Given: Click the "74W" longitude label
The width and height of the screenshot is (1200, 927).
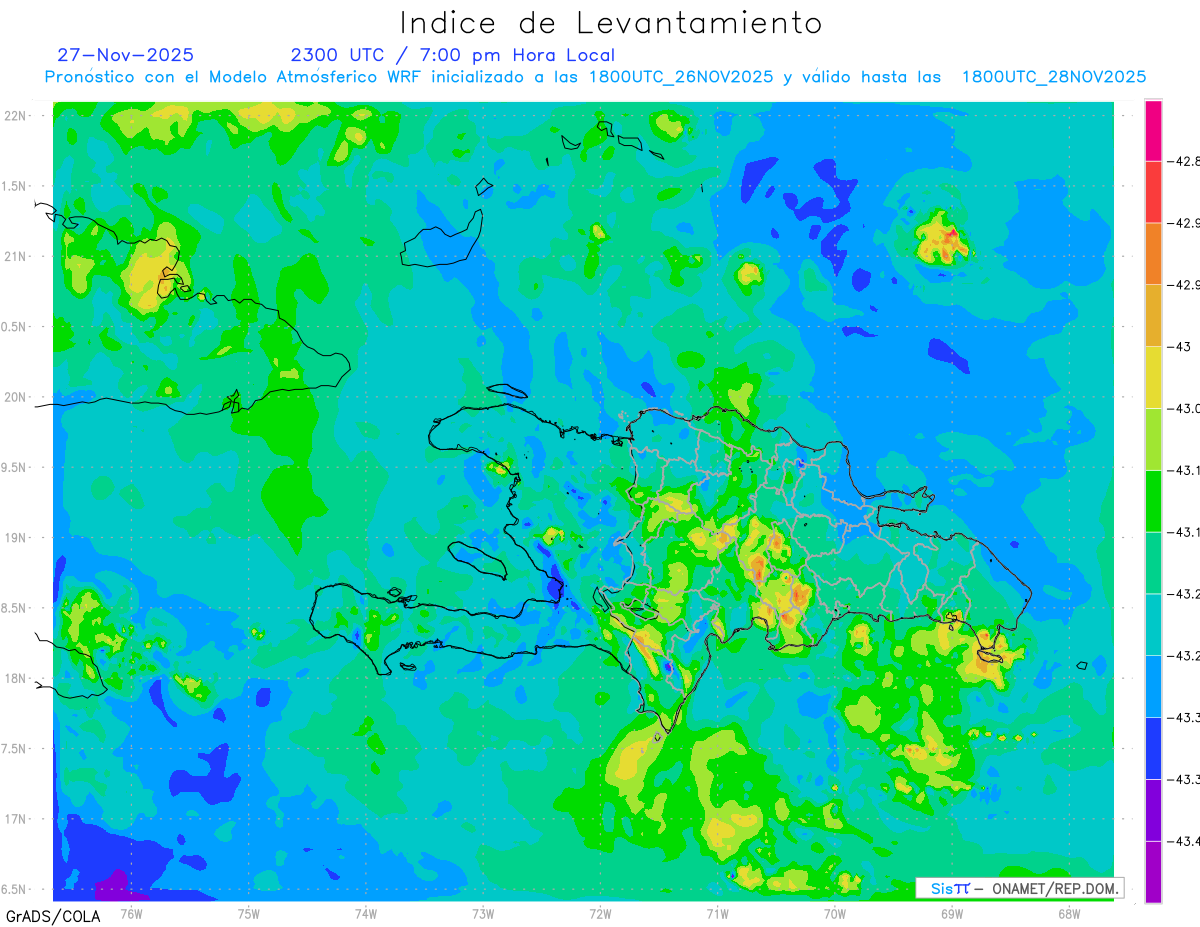Looking at the screenshot, I should [366, 913].
